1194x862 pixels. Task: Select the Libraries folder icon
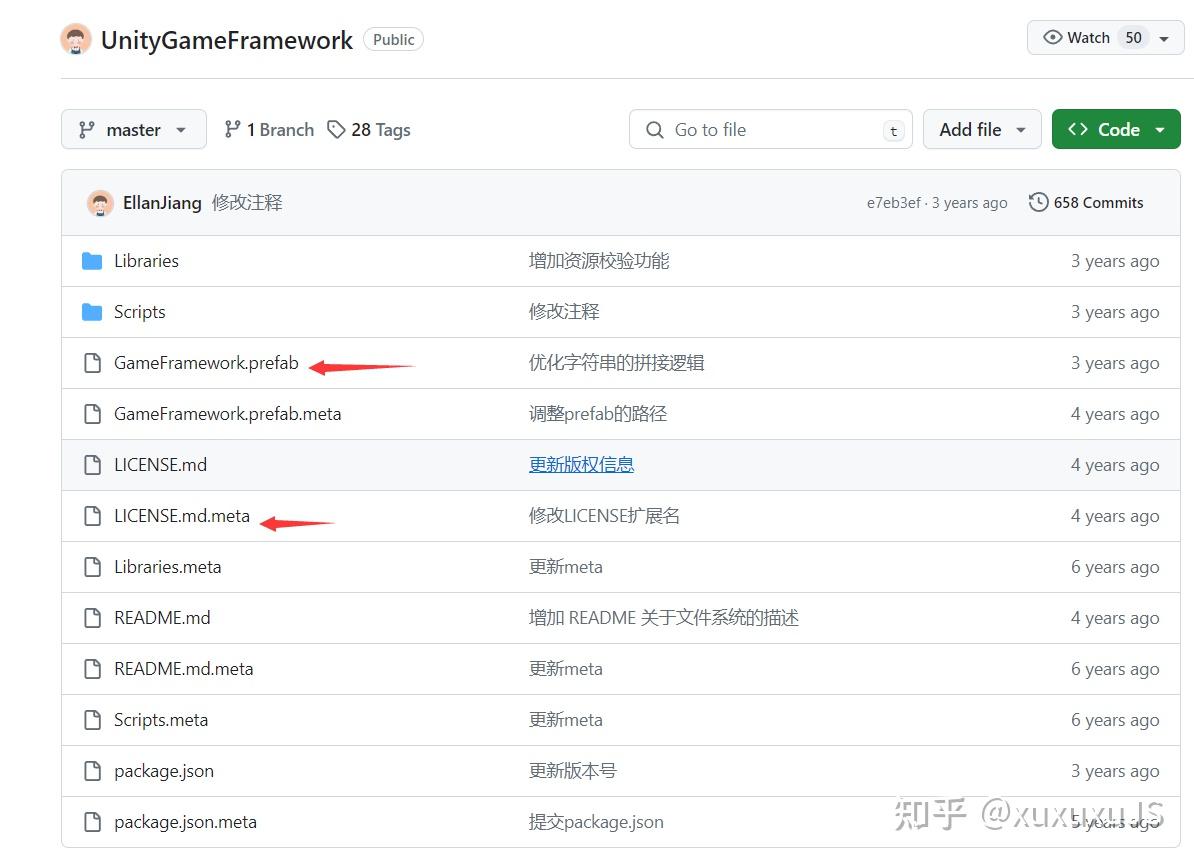click(x=90, y=261)
